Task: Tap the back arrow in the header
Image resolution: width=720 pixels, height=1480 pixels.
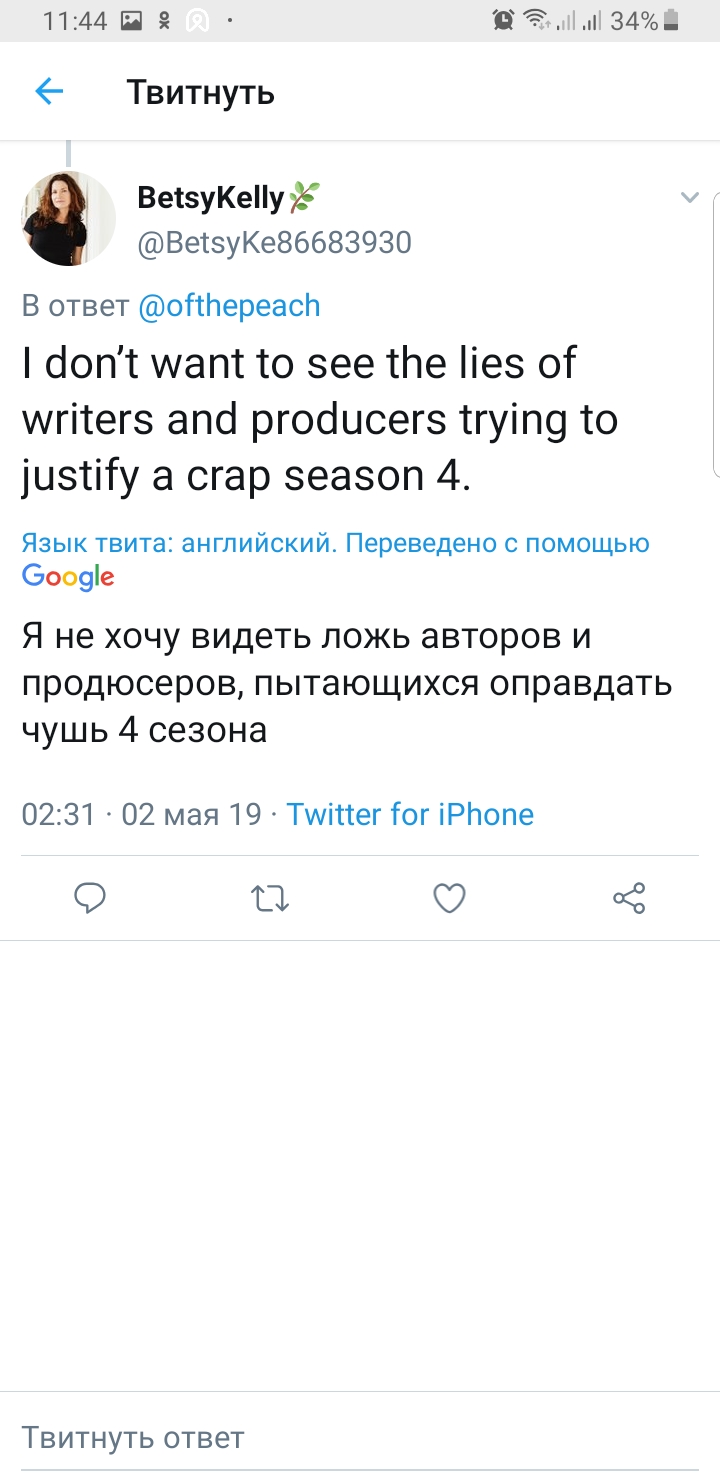Action: point(49,92)
